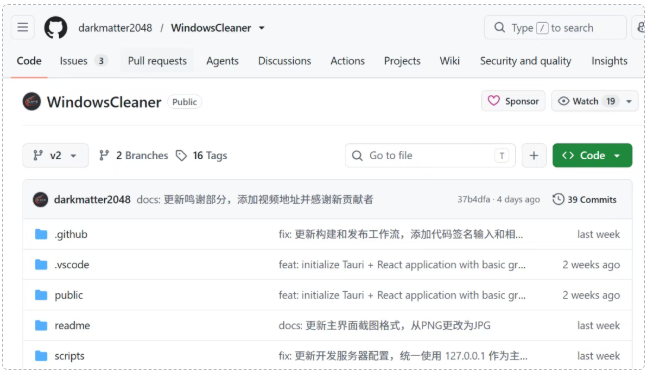Click the Public visibility badge
650x374 pixels.
point(184,102)
